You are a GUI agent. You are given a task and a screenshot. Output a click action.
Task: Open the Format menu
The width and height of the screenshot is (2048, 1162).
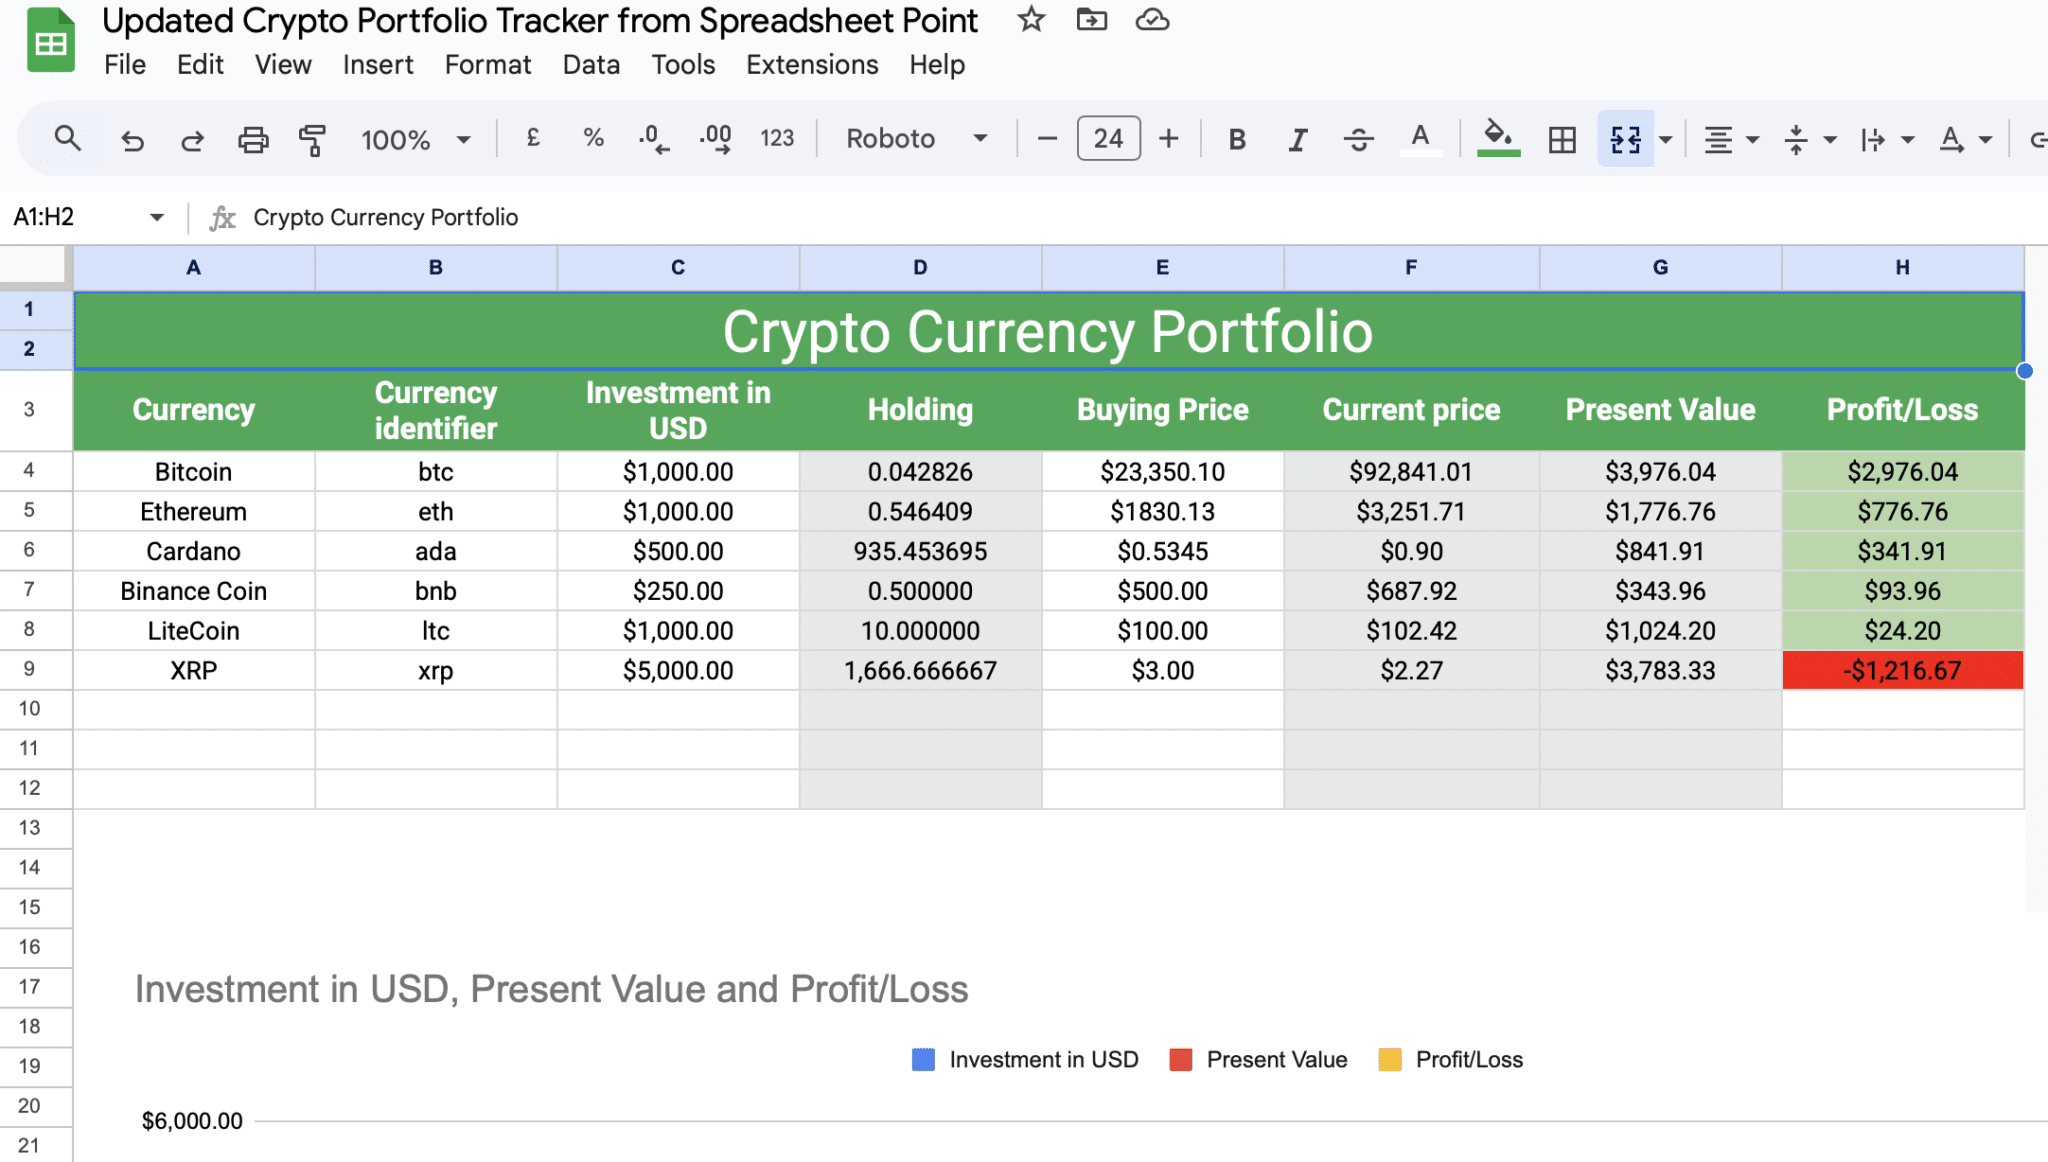point(487,64)
